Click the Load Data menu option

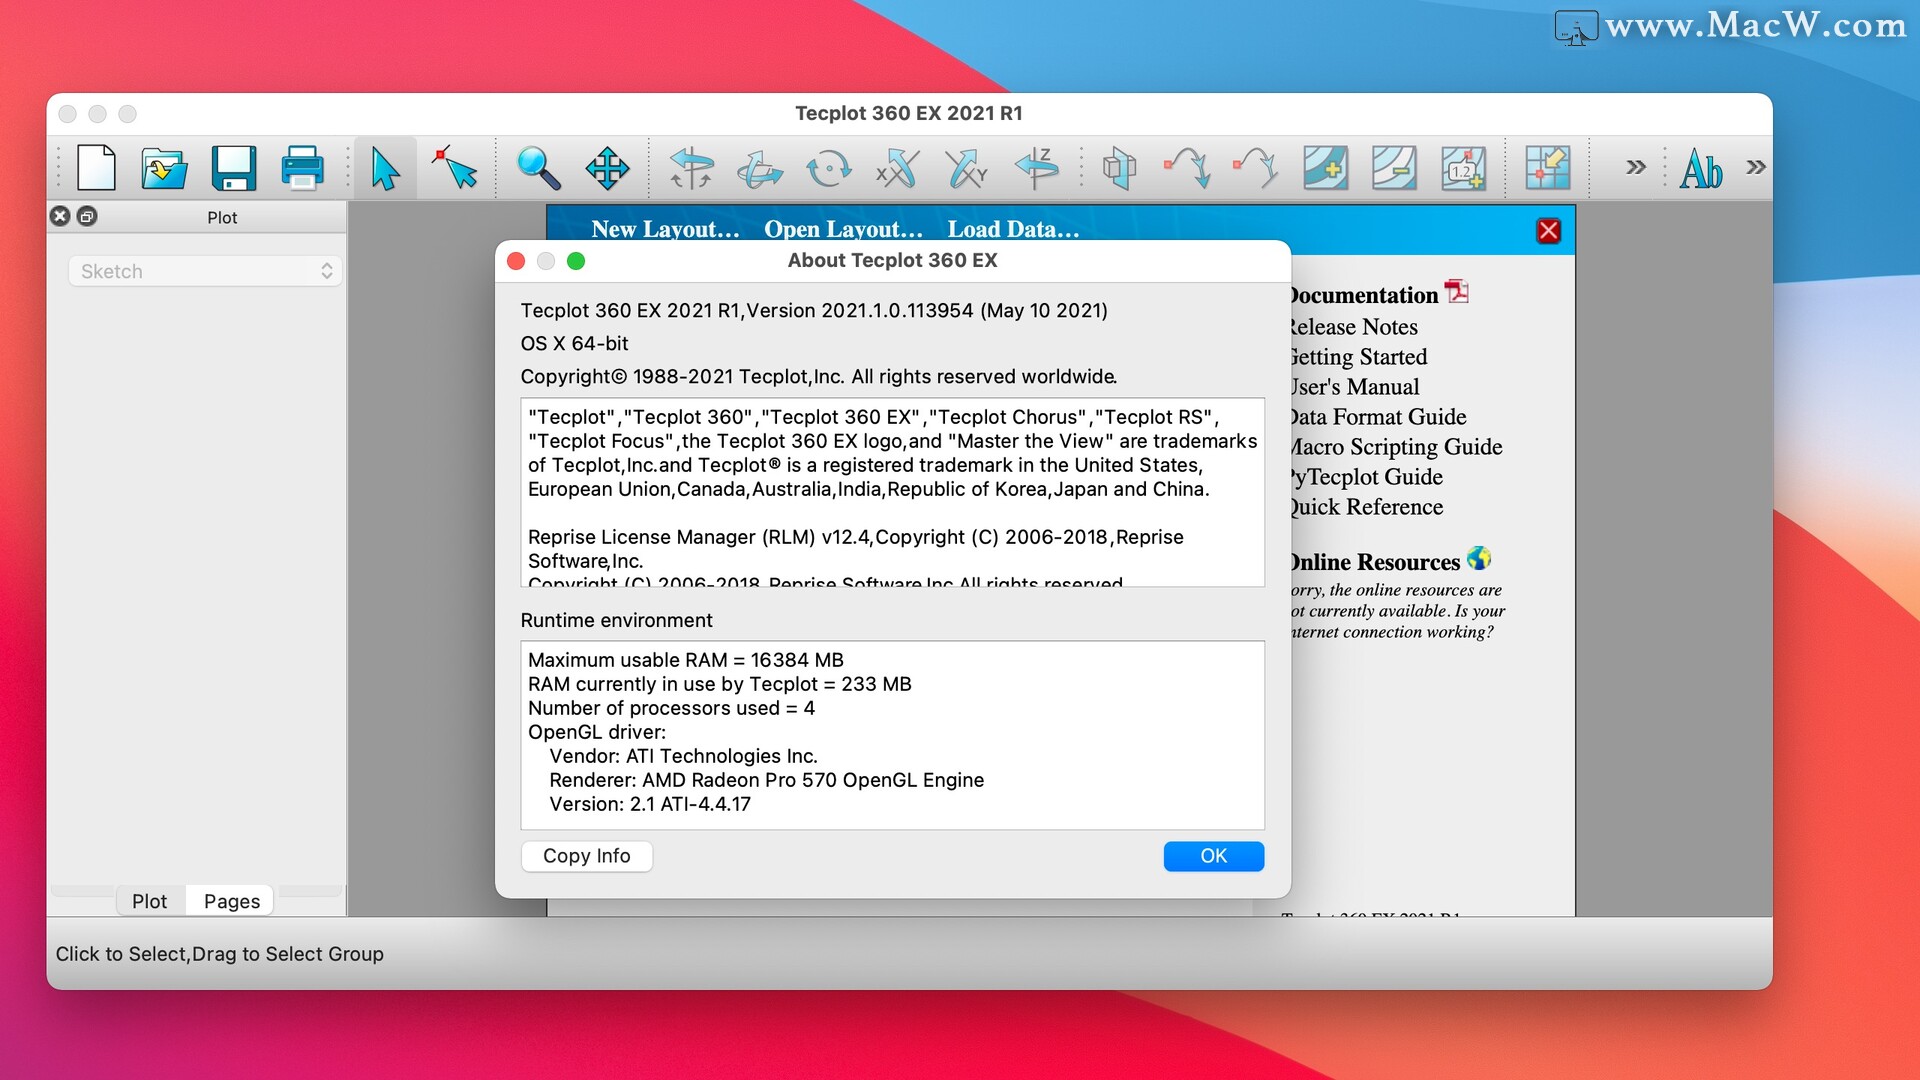(1015, 228)
